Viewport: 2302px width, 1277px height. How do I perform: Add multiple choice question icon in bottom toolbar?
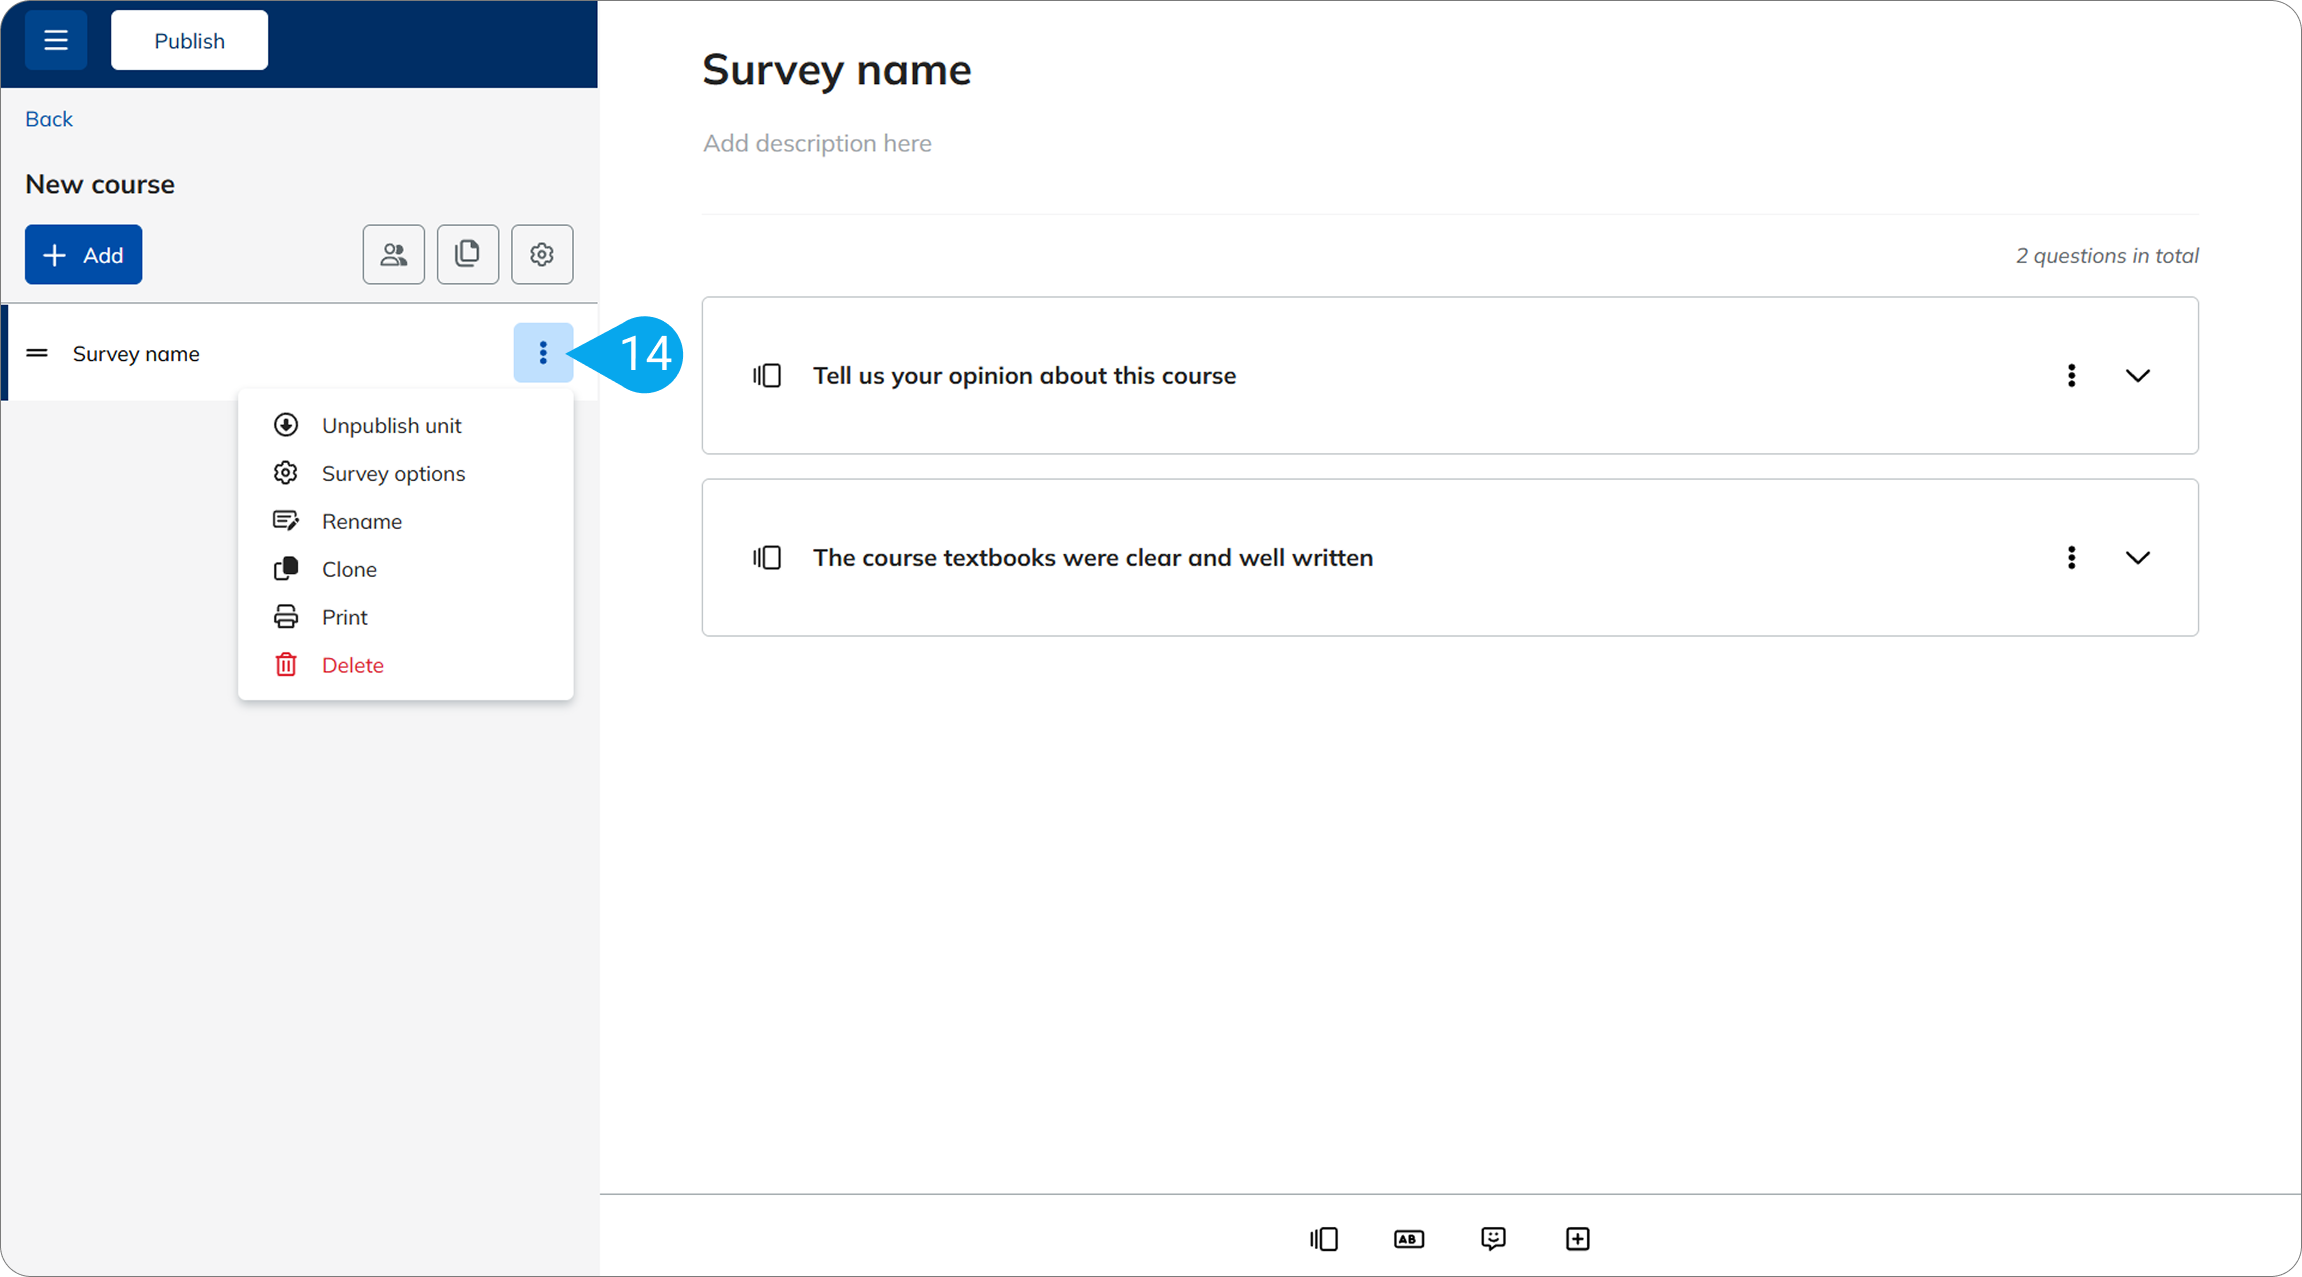coord(1408,1239)
